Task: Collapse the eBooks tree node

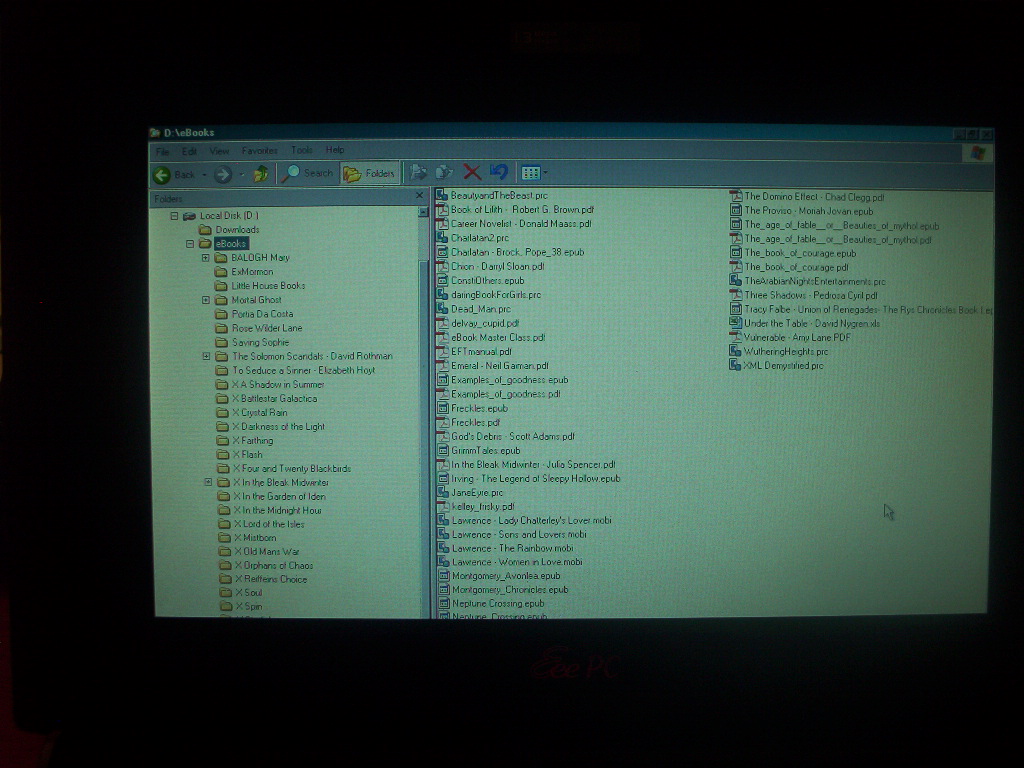Action: pos(190,244)
